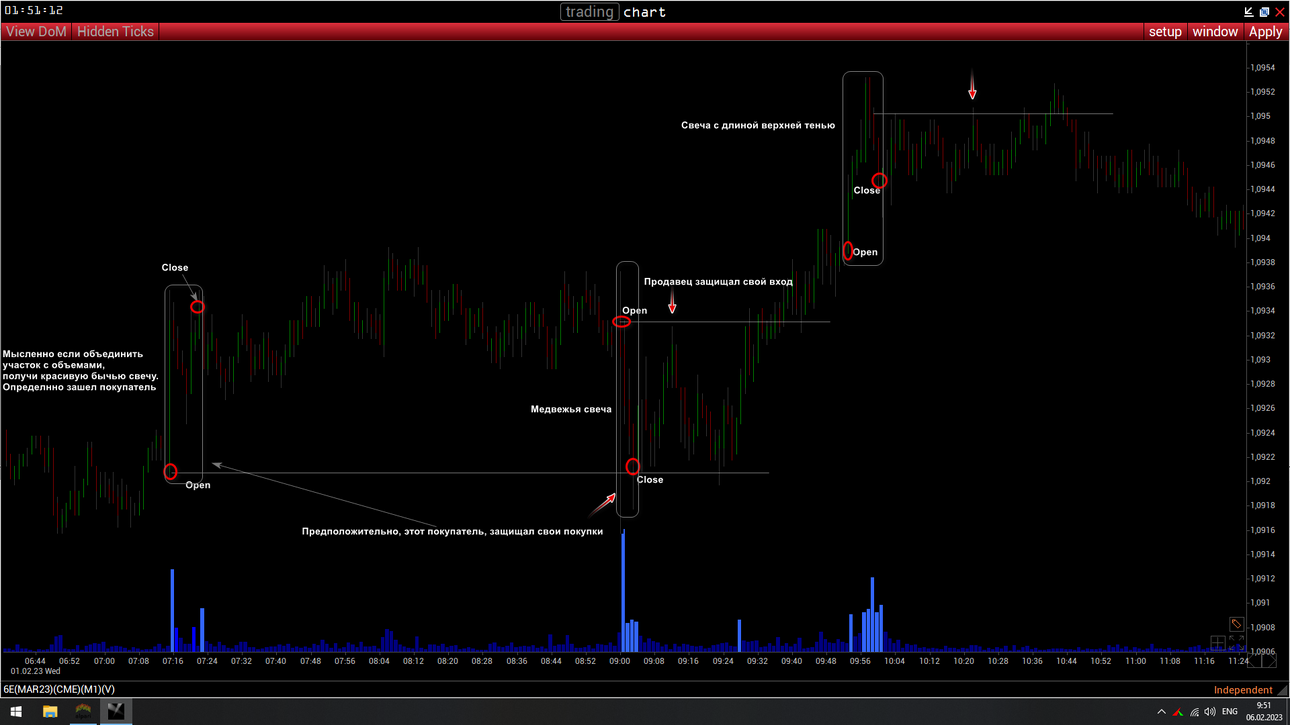Open View DoM menu

click(x=36, y=32)
